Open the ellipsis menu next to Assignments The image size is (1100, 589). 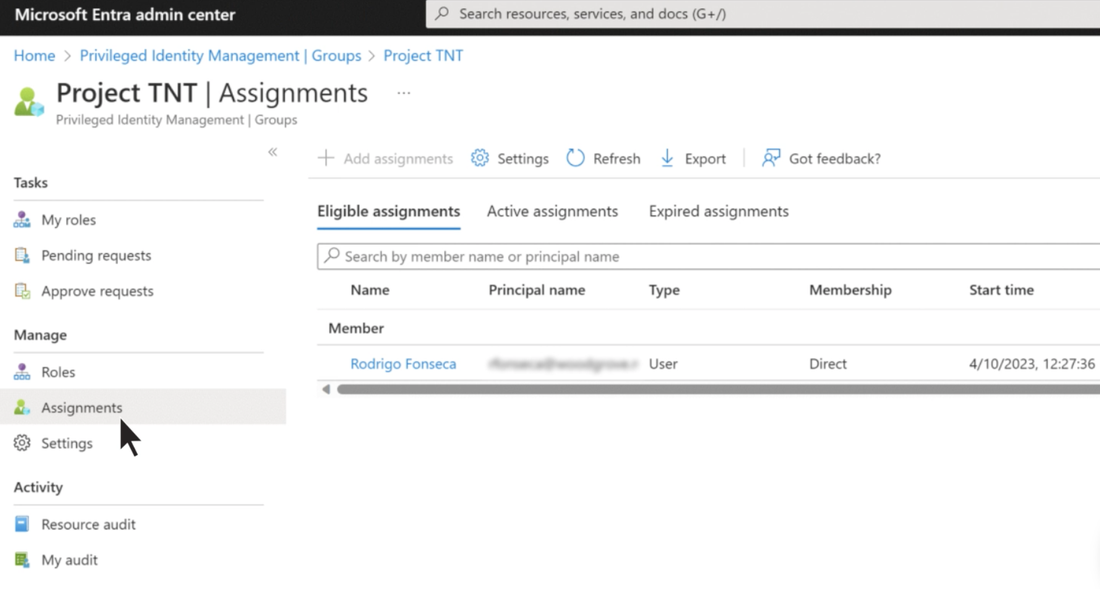[x=403, y=92]
